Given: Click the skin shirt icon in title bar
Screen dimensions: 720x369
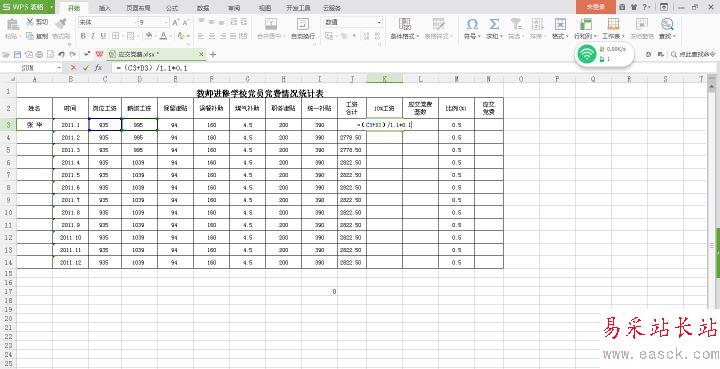Looking at the screenshot, I should (634, 7).
